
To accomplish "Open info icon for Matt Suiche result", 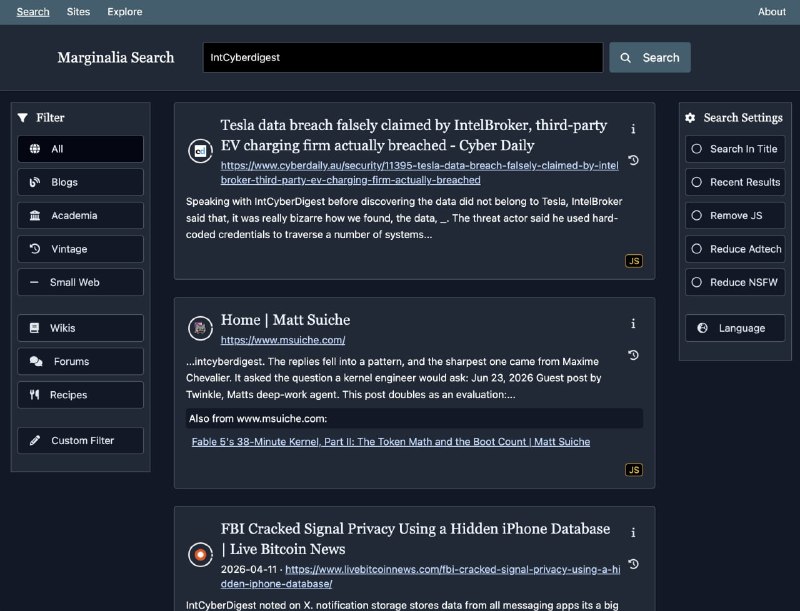I will point(633,323).
